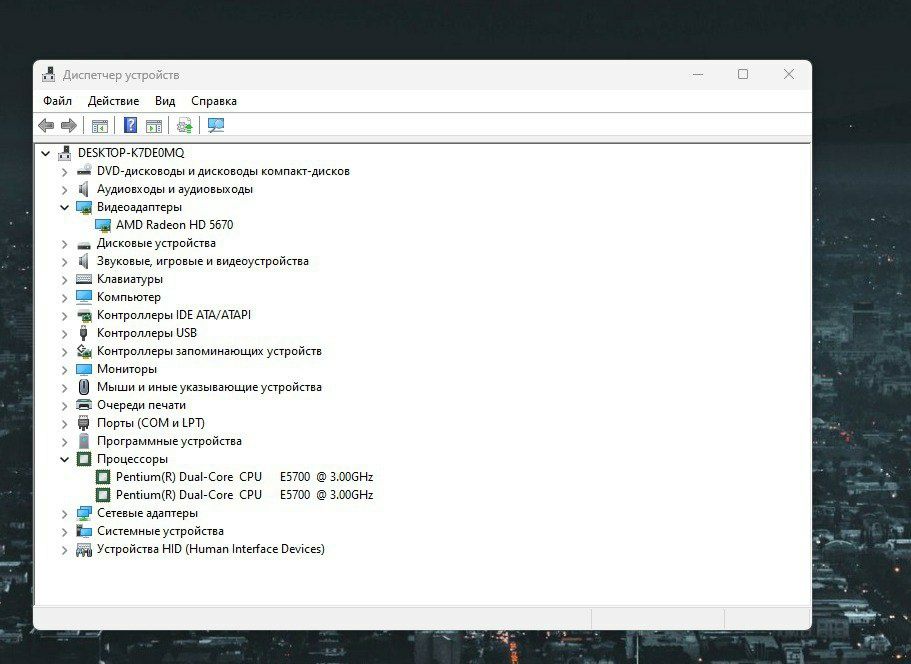Click the Аудиовходы и аудиовыходы speaker icon

pyautogui.click(x=84, y=189)
